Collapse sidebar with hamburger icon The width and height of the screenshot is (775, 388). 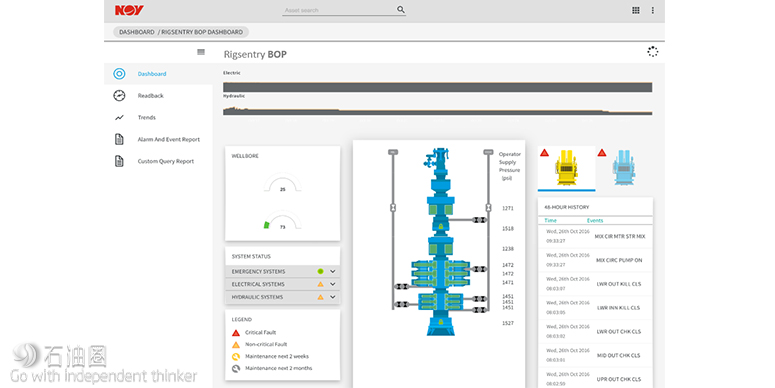201,52
